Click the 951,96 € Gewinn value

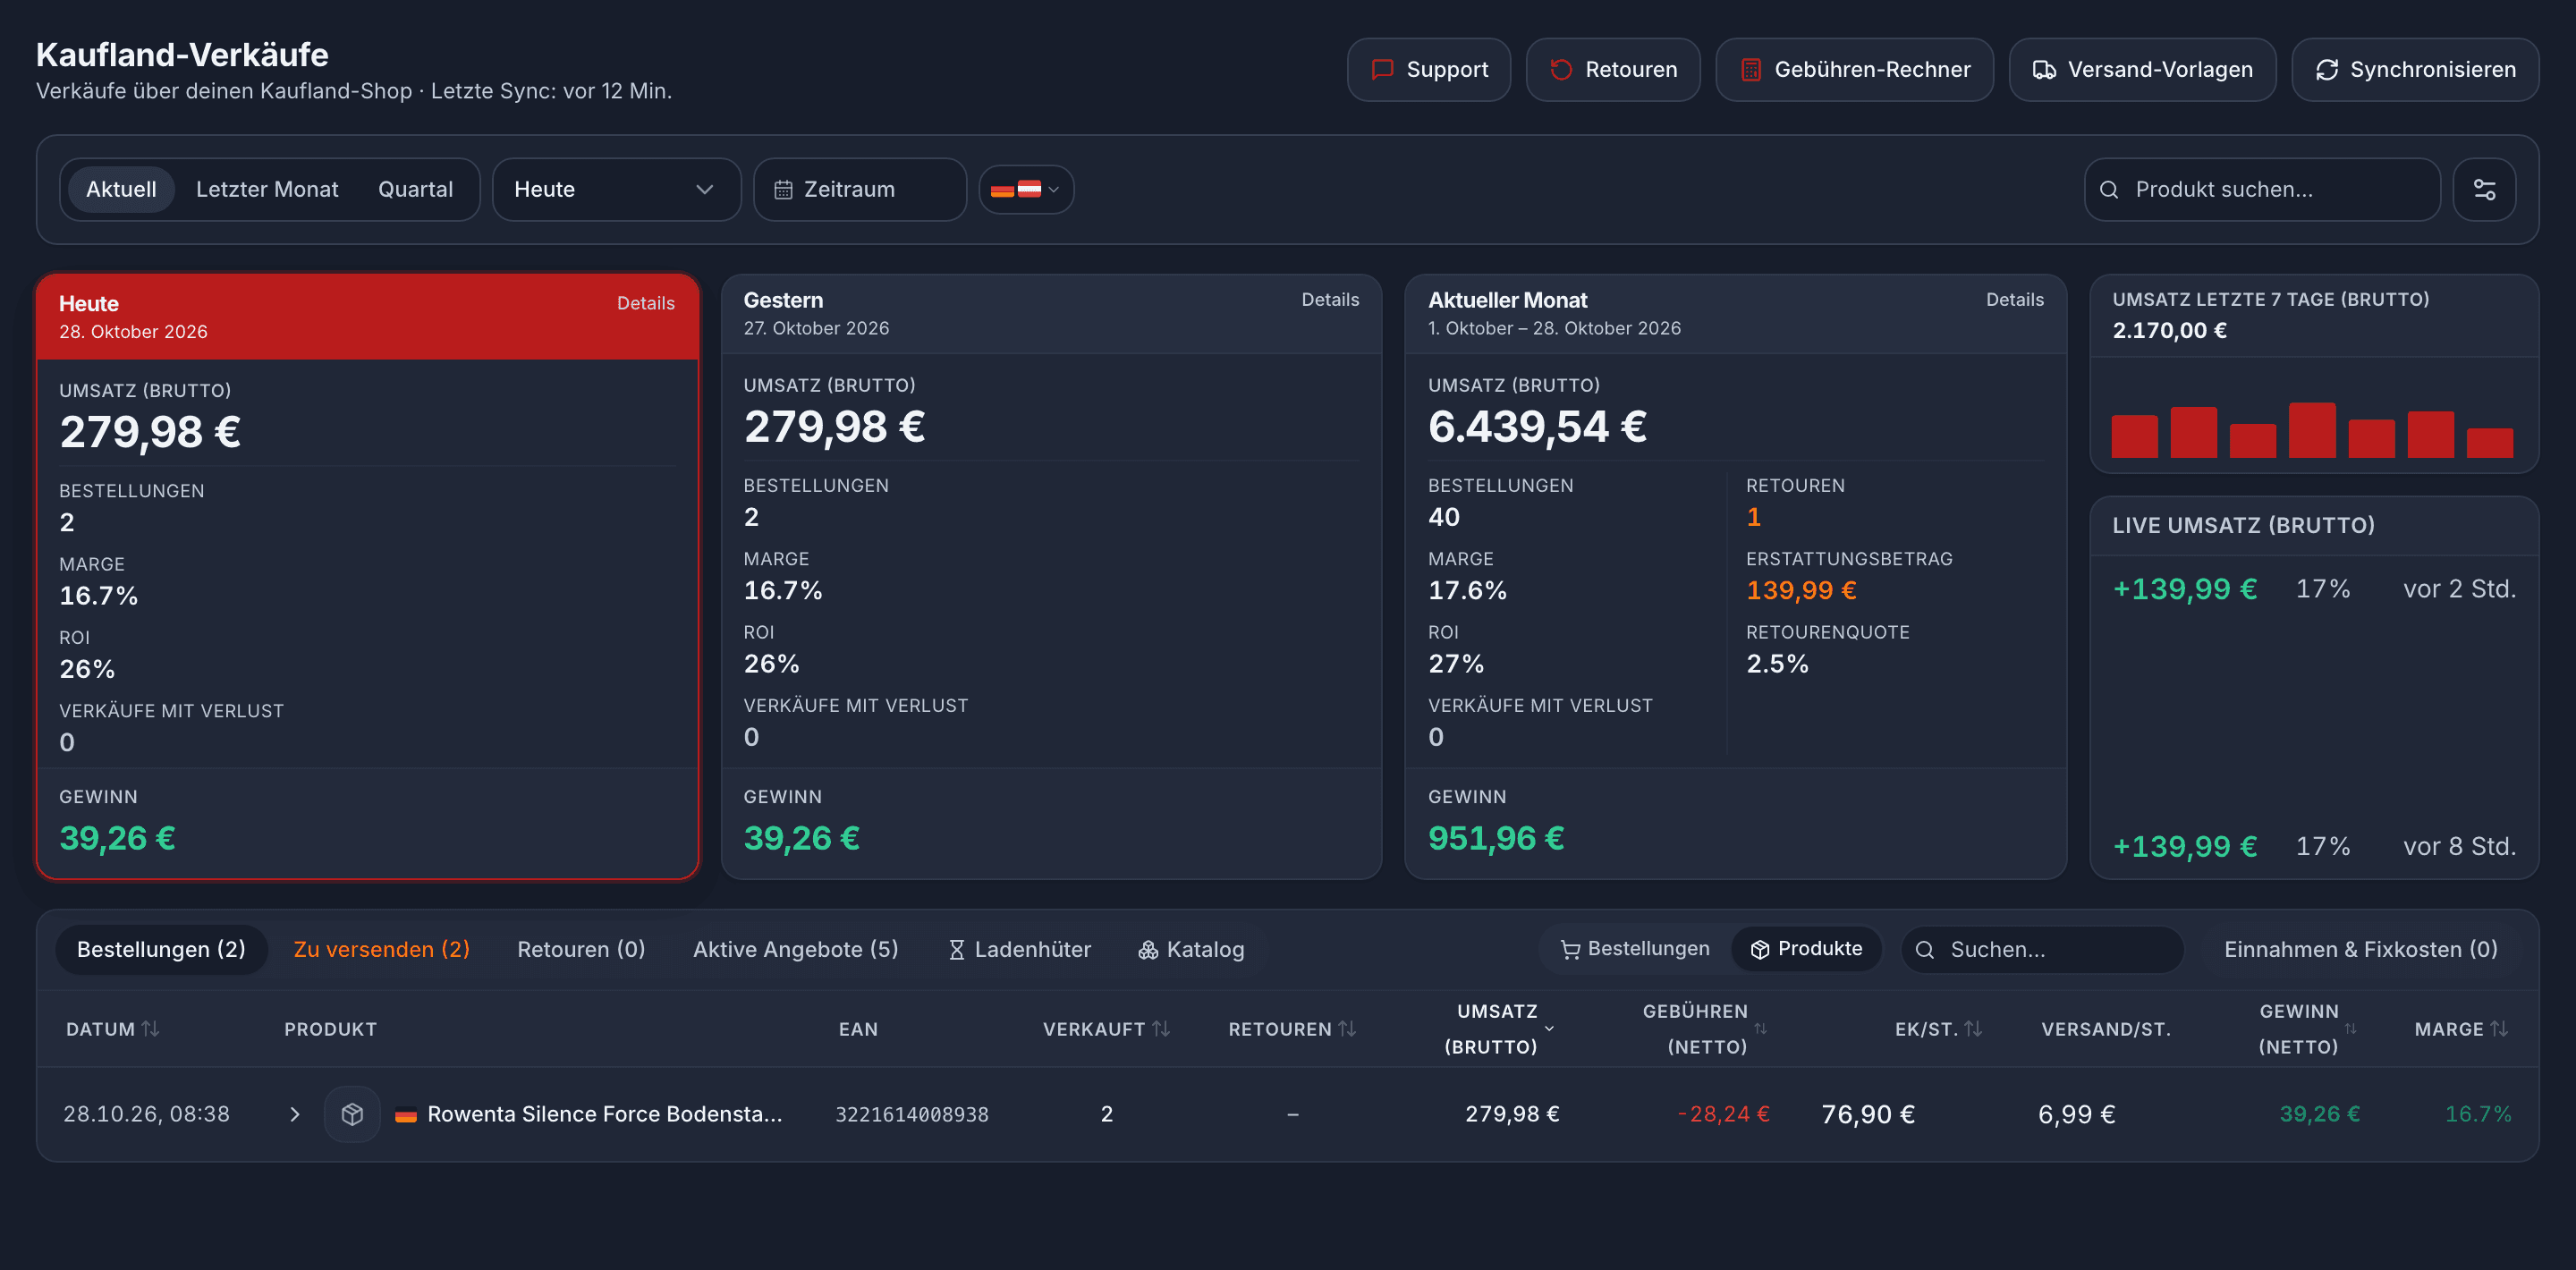(1496, 838)
